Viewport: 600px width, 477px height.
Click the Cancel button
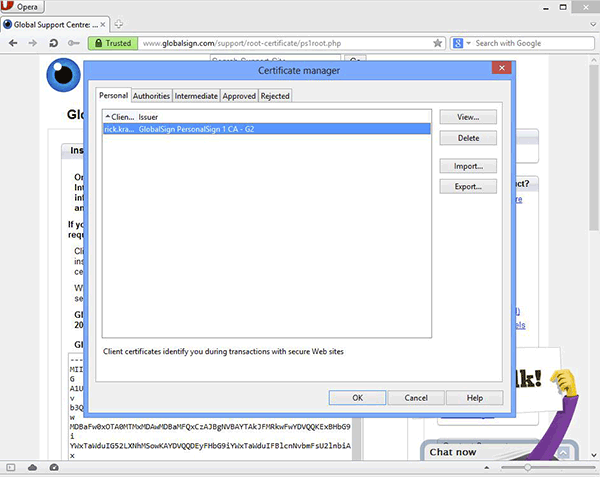(x=416, y=398)
